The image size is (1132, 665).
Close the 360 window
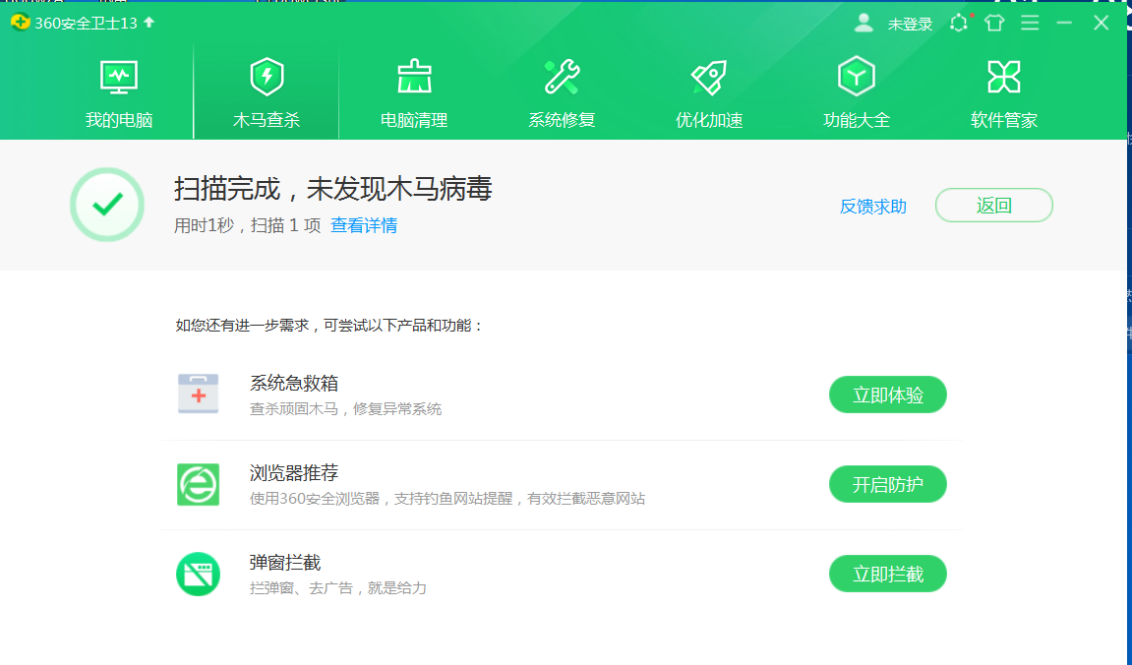pos(1101,23)
